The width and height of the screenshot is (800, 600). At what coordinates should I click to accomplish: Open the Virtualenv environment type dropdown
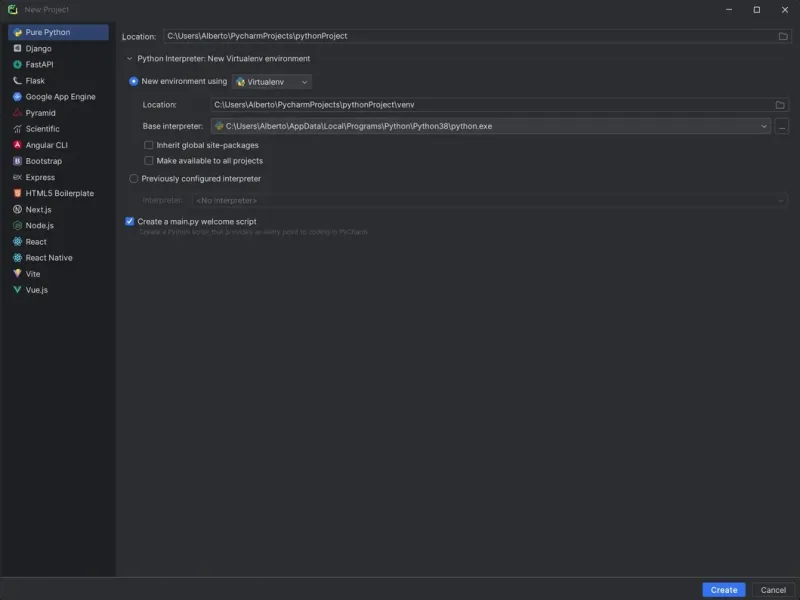point(271,82)
